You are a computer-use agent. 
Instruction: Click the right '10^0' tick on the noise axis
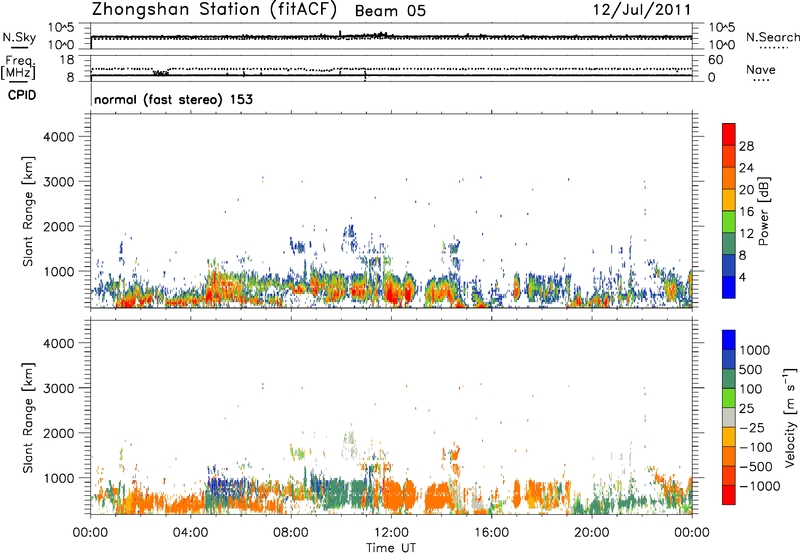[x=722, y=45]
